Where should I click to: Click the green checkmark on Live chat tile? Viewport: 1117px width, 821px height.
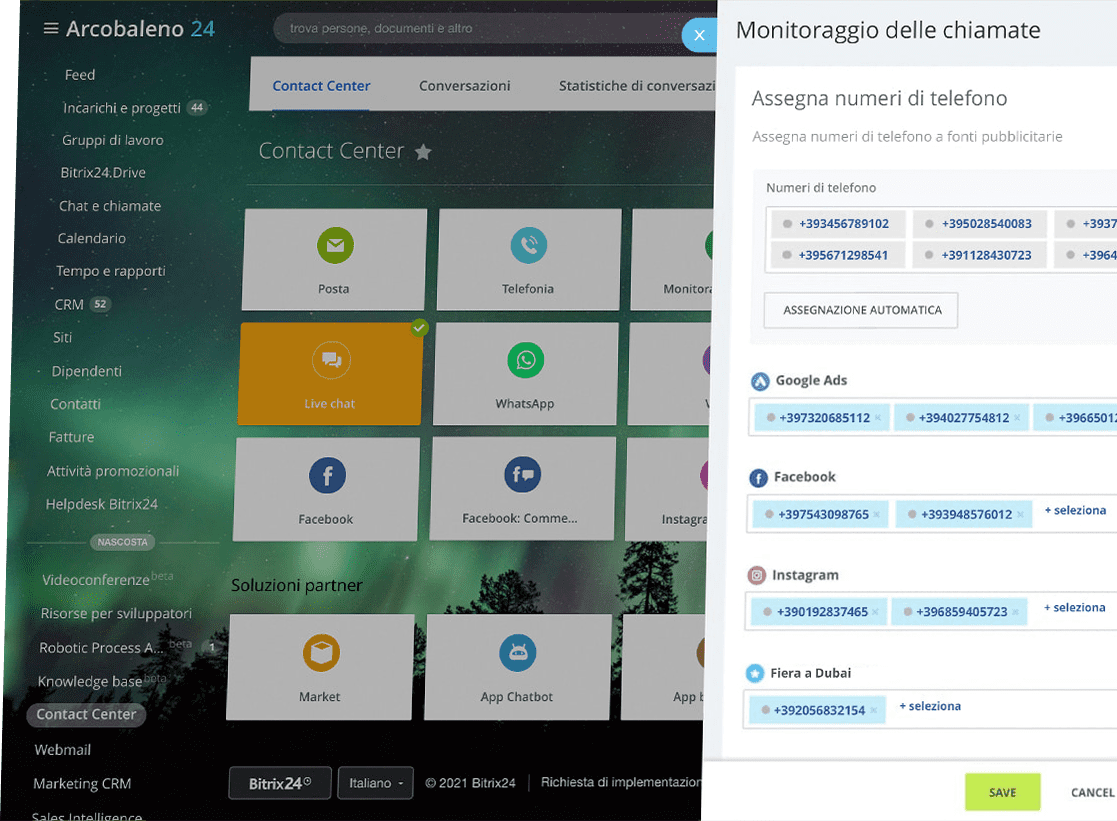pyautogui.click(x=420, y=328)
